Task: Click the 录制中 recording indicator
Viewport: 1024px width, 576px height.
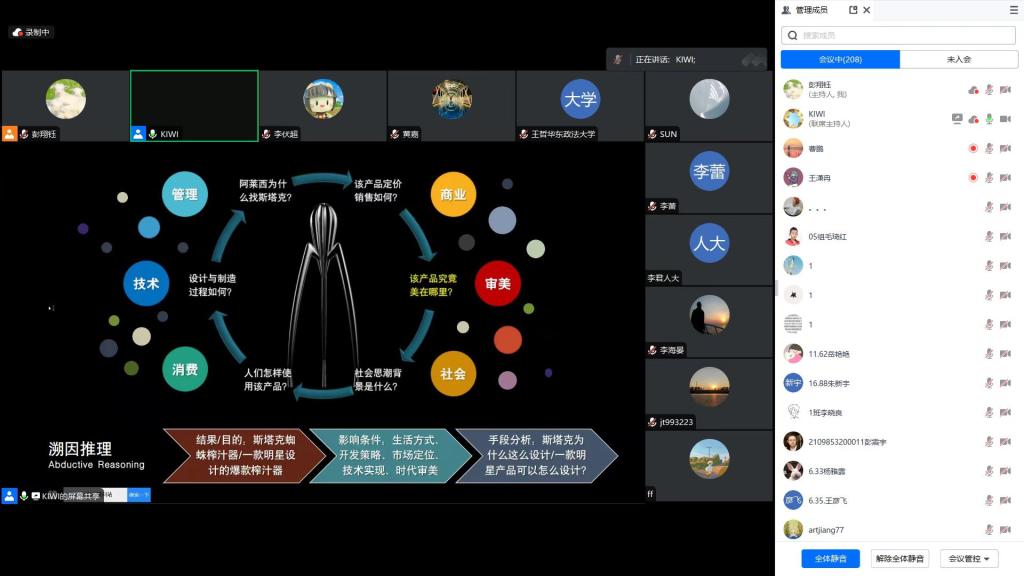Action: (x=31, y=32)
